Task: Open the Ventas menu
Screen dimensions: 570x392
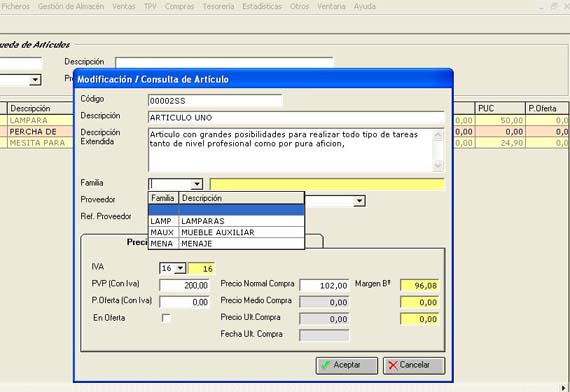Action: tap(124, 6)
